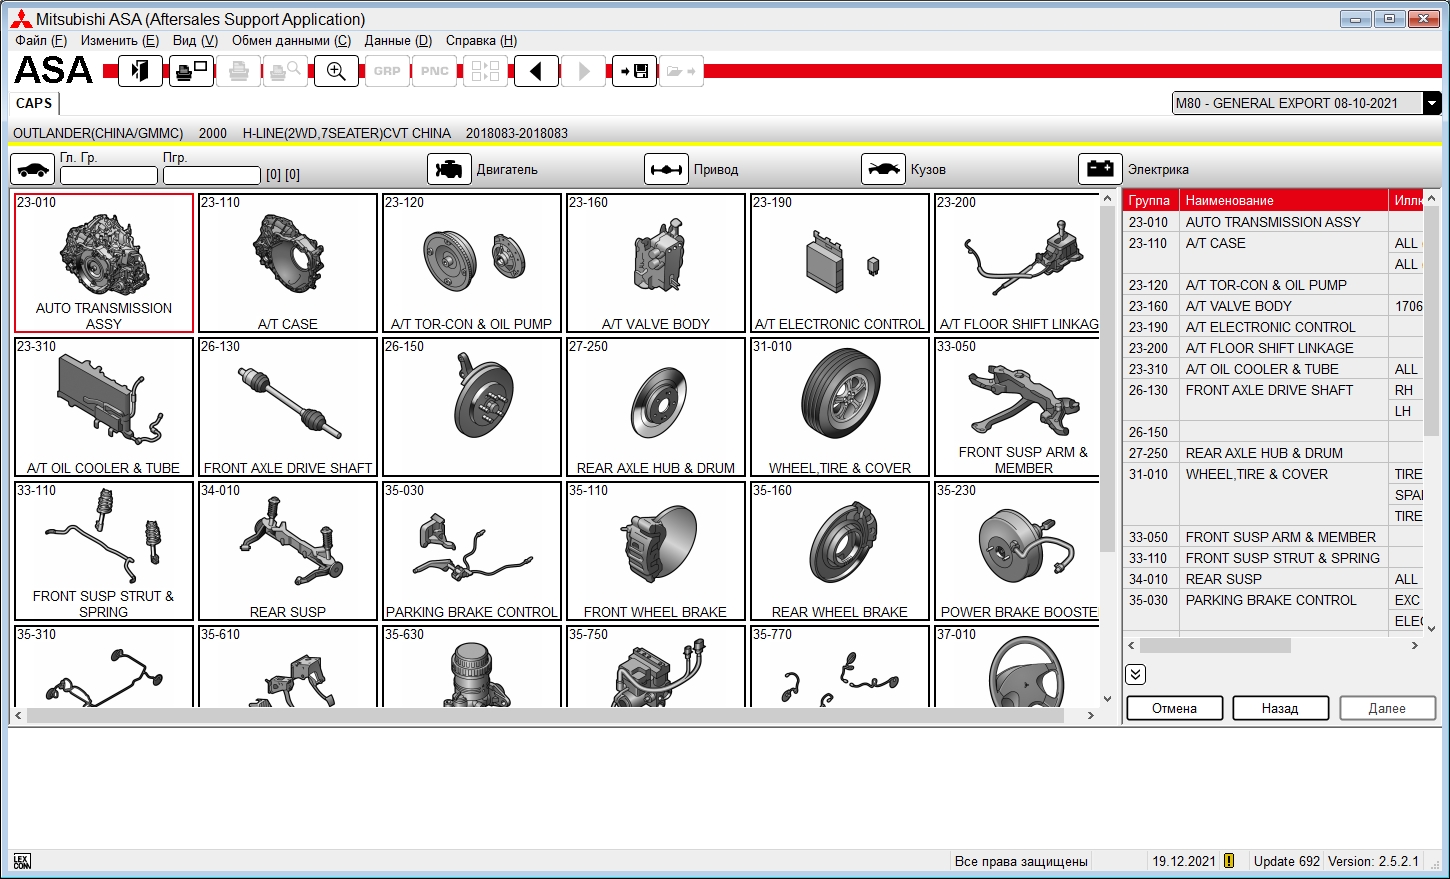This screenshot has height=879, width=1450.
Task: Select the Привод drivetrain icon
Action: [666, 169]
